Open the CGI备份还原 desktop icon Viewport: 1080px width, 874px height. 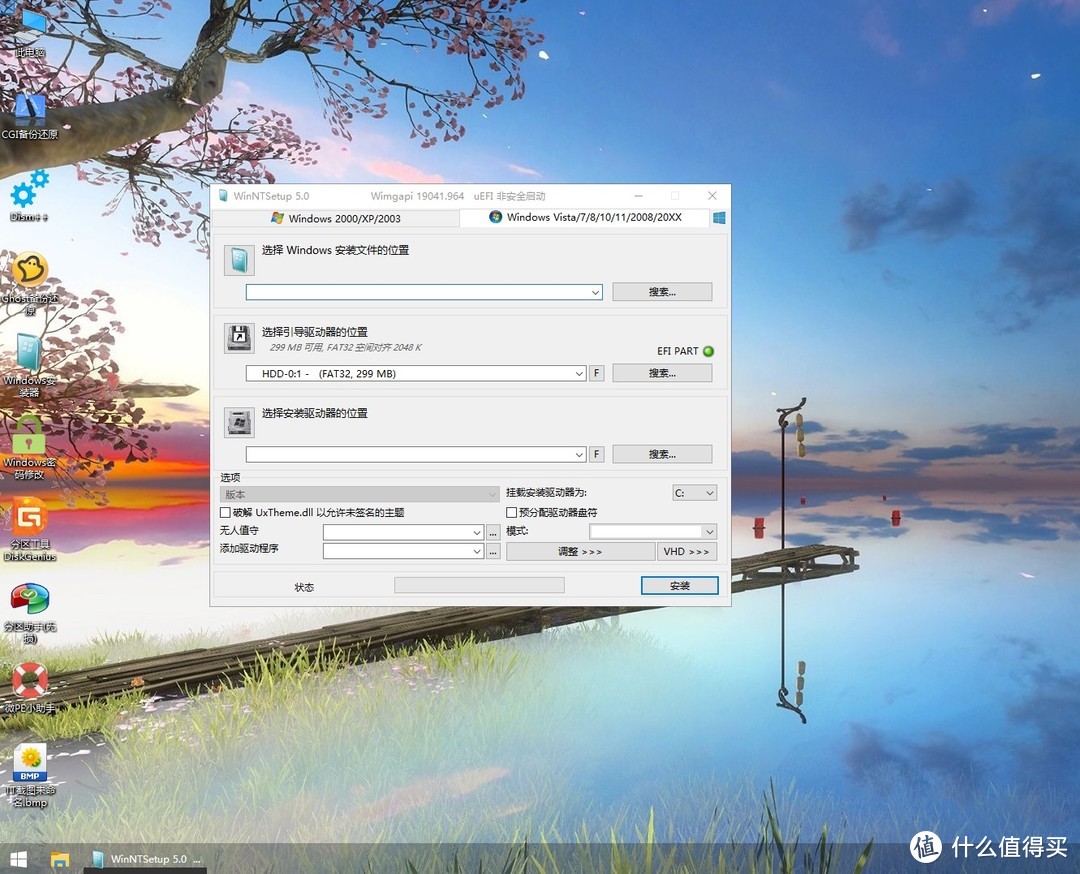tap(29, 116)
